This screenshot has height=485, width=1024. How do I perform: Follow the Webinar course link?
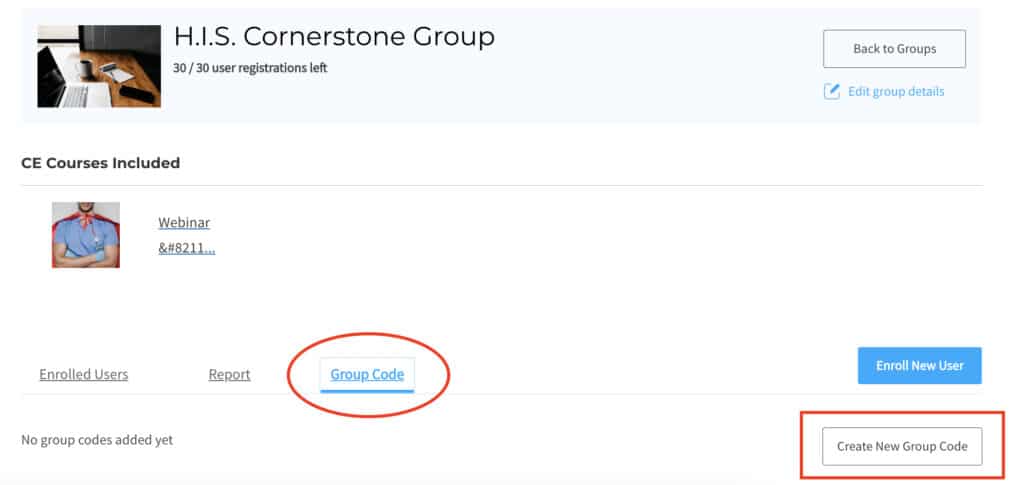click(184, 223)
